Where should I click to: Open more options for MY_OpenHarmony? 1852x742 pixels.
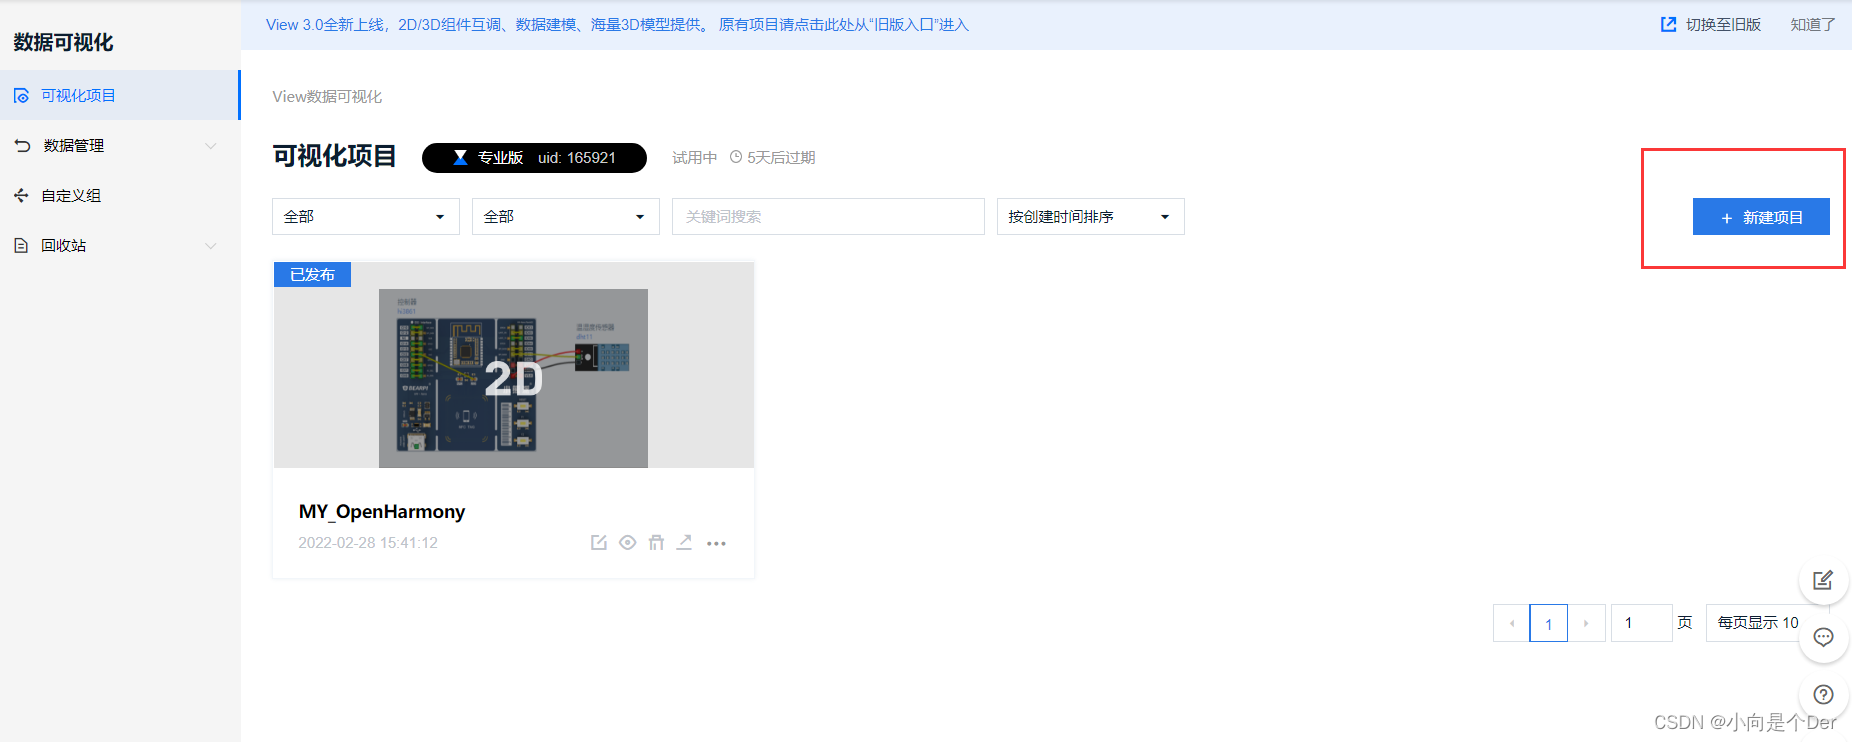pos(716,543)
